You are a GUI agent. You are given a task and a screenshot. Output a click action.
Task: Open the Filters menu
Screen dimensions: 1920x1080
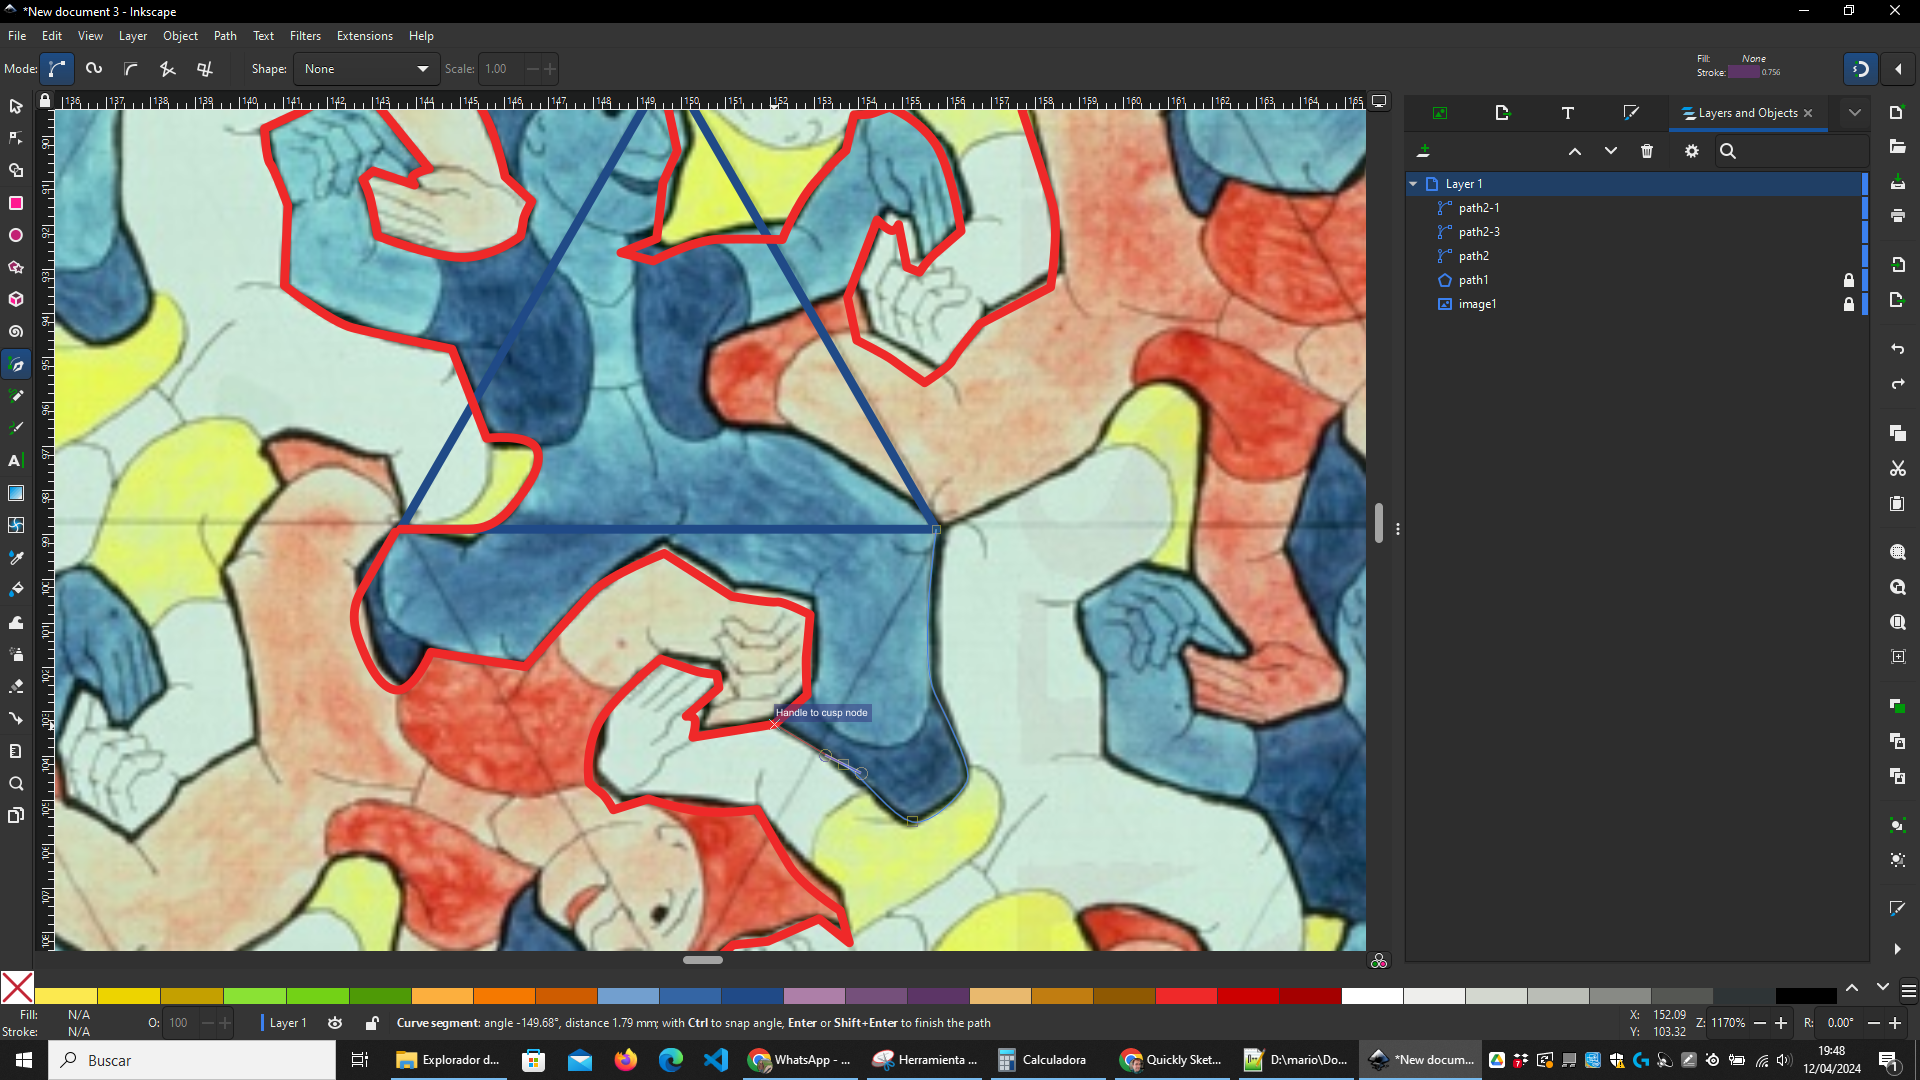(305, 36)
